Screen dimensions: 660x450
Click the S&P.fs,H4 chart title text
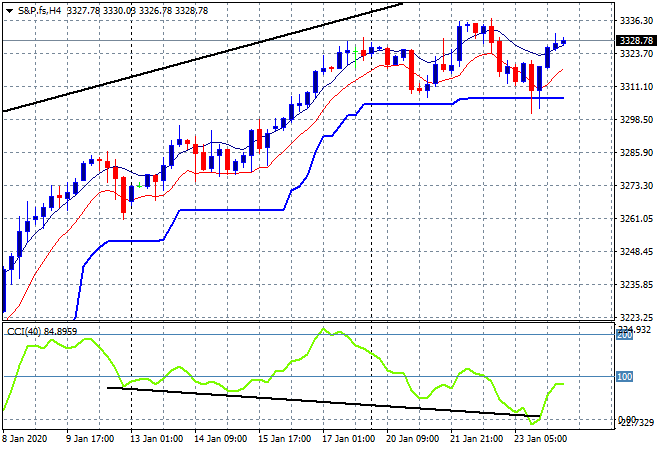[x=39, y=11]
